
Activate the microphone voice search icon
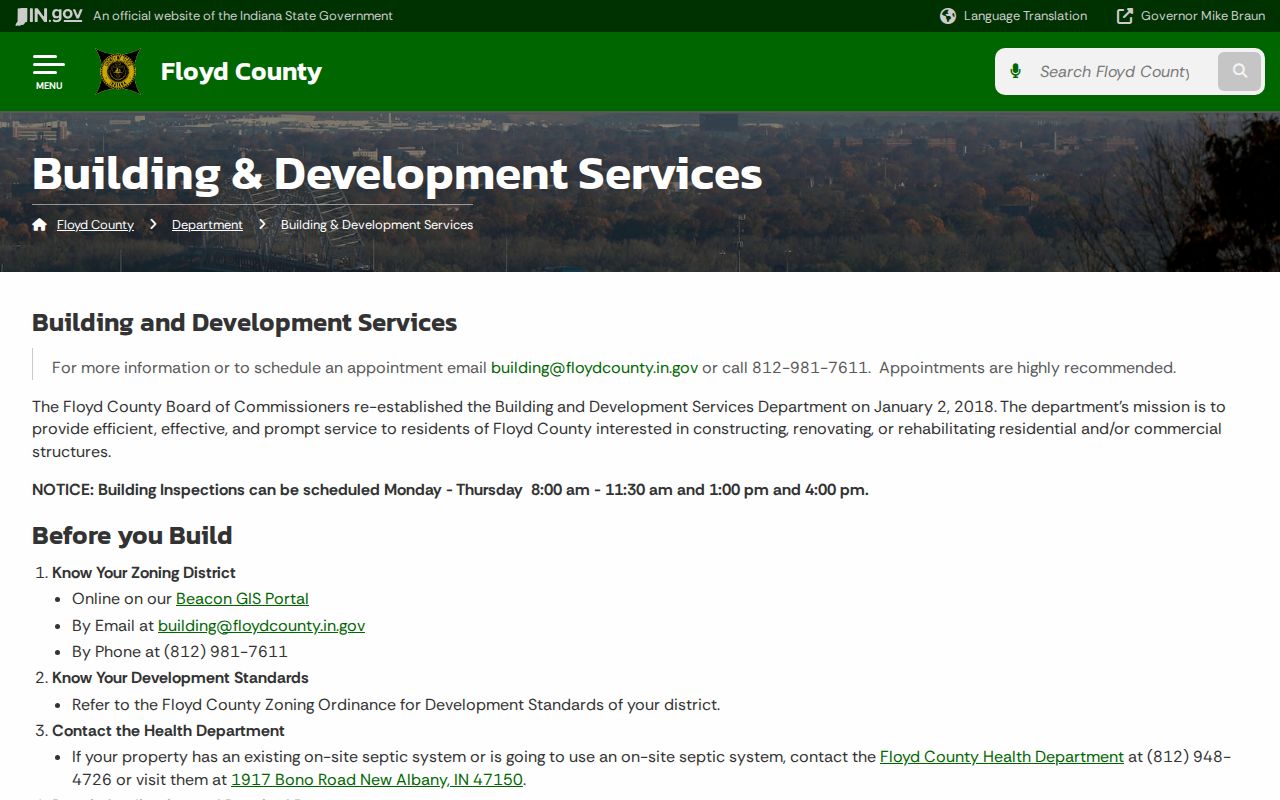(1016, 71)
